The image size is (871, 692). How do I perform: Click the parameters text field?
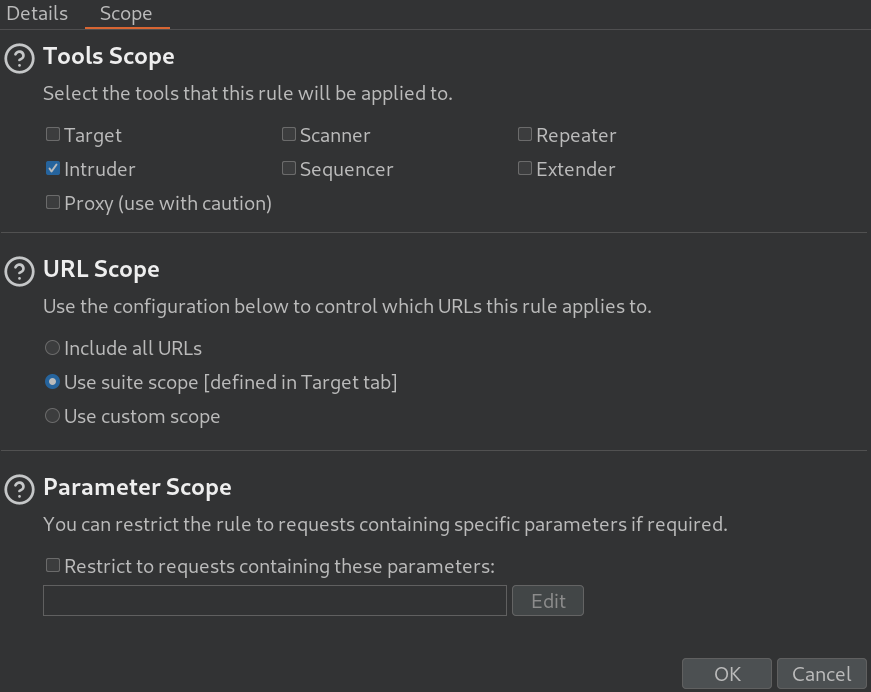tap(275, 600)
